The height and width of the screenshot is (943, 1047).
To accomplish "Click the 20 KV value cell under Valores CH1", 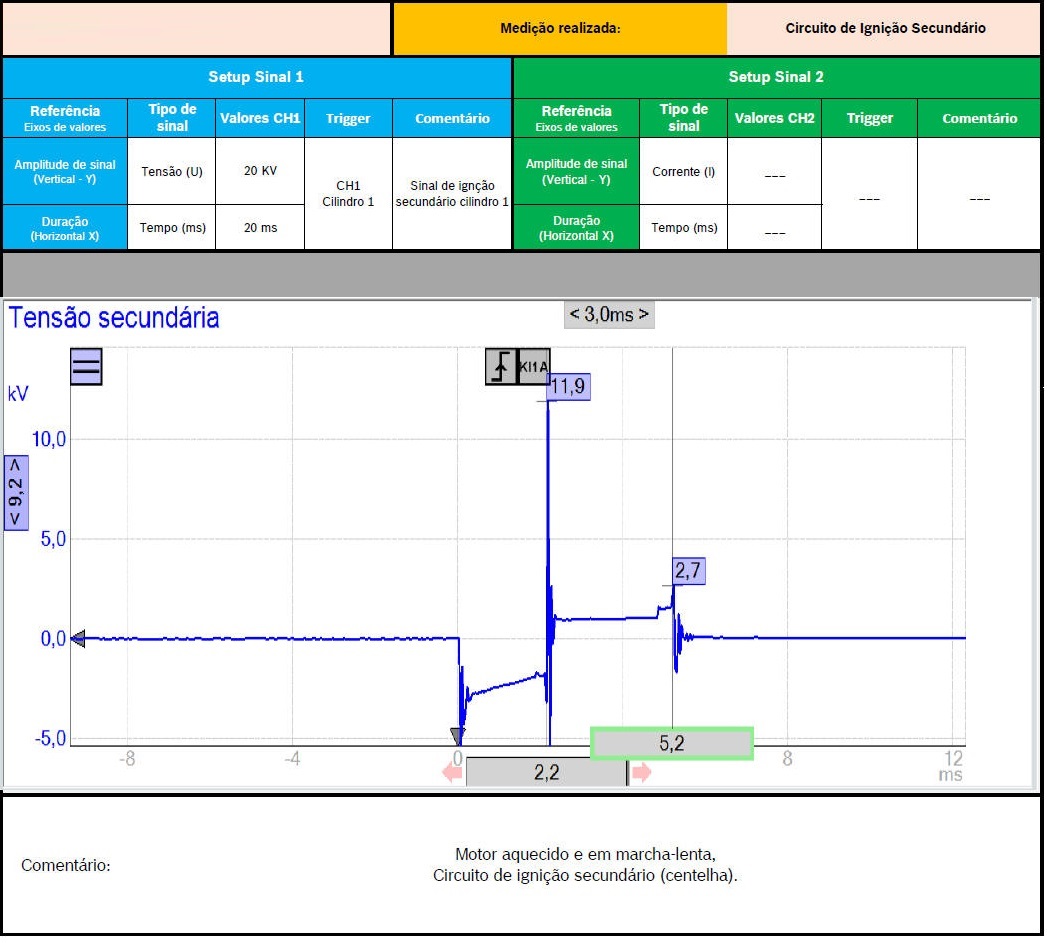I will pos(259,171).
